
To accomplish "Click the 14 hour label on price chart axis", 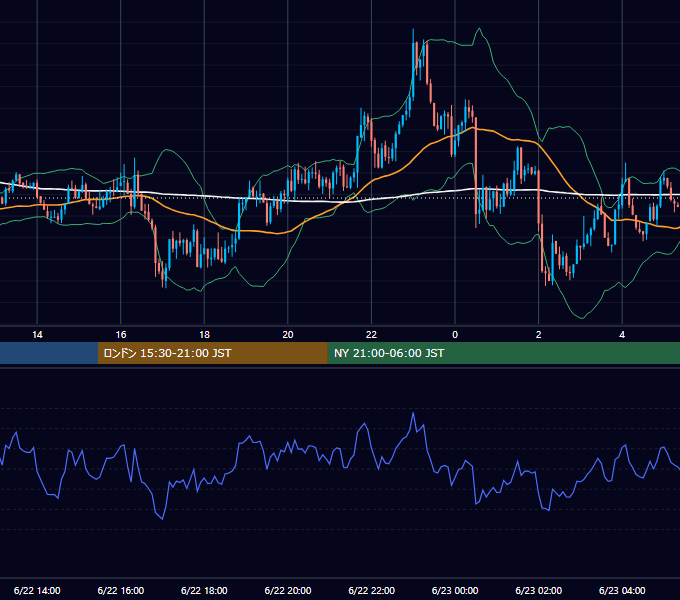I will click(37, 335).
